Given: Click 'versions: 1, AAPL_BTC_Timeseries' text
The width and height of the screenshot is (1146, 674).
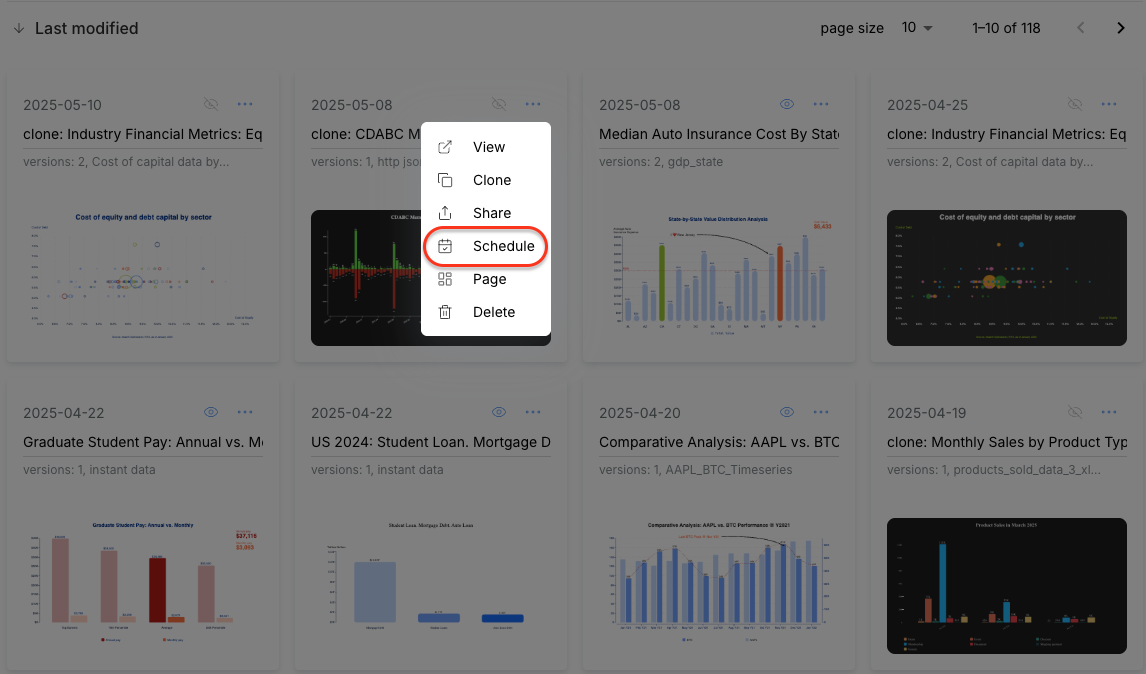Looking at the screenshot, I should pyautogui.click(x=696, y=469).
